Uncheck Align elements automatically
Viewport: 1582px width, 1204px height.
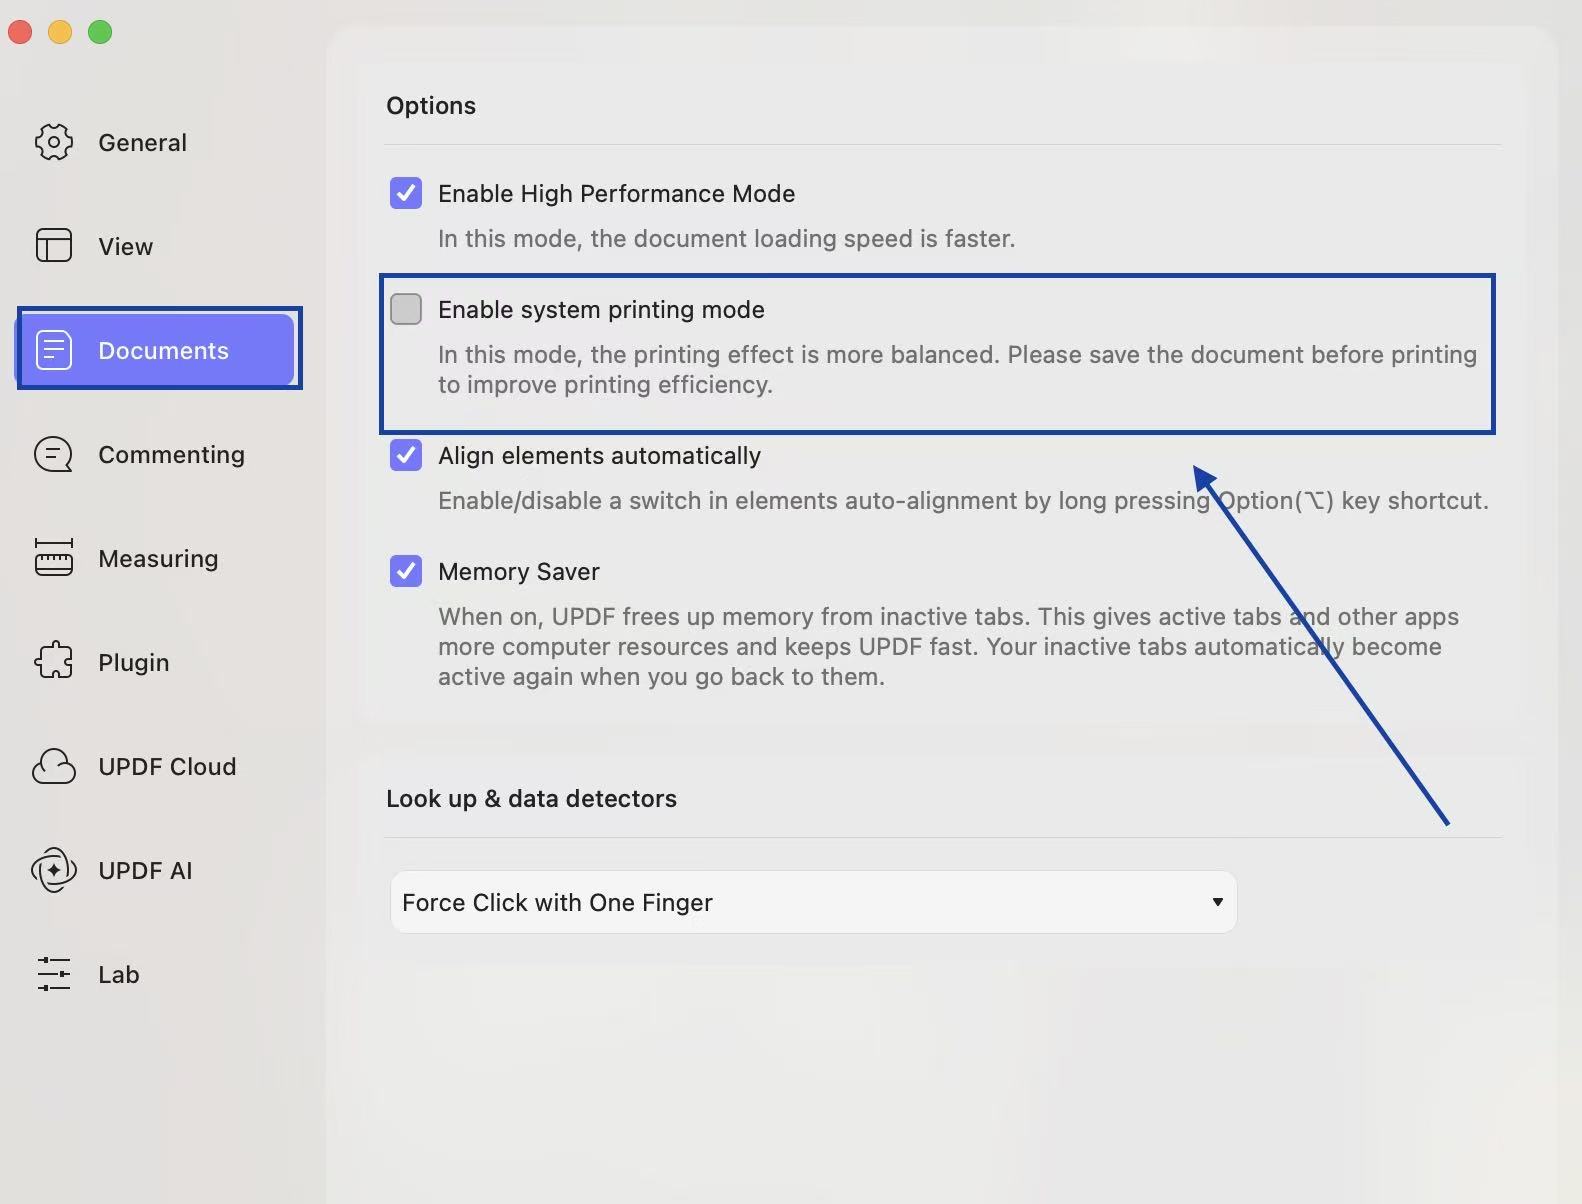click(406, 455)
